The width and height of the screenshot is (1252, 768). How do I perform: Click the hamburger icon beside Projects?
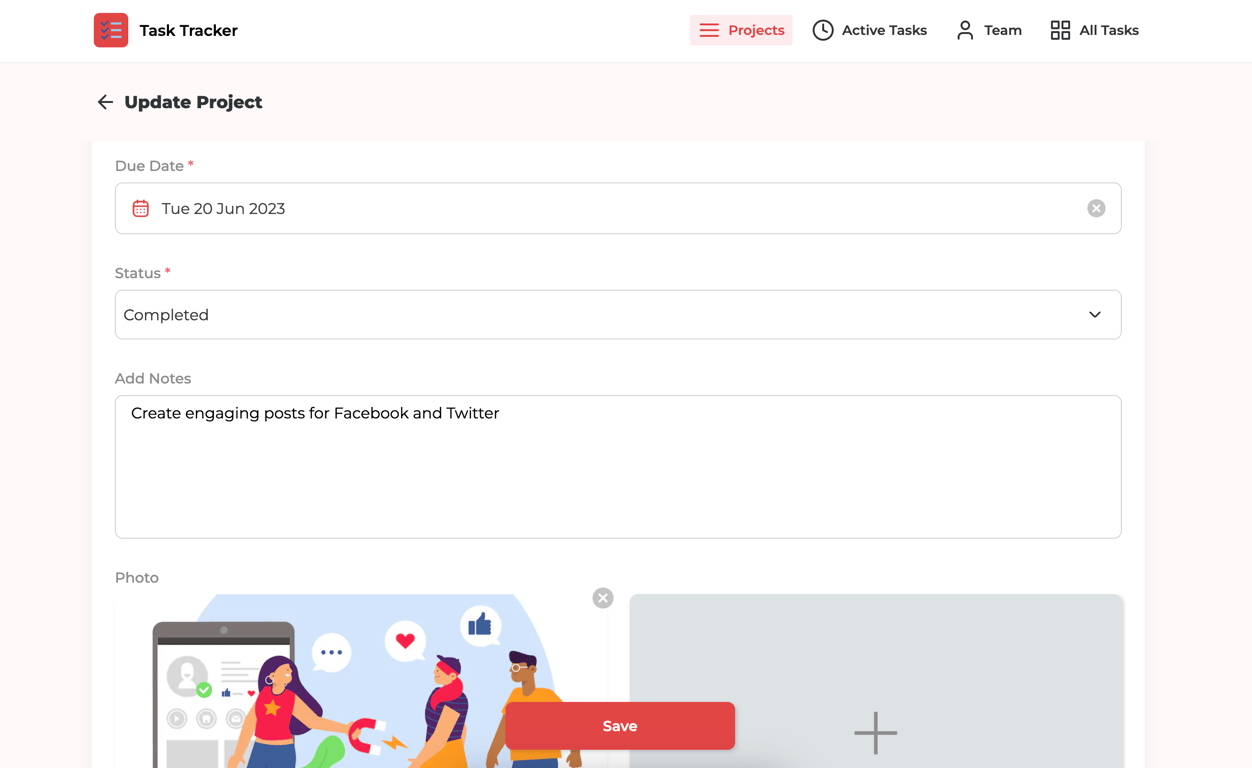[709, 30]
